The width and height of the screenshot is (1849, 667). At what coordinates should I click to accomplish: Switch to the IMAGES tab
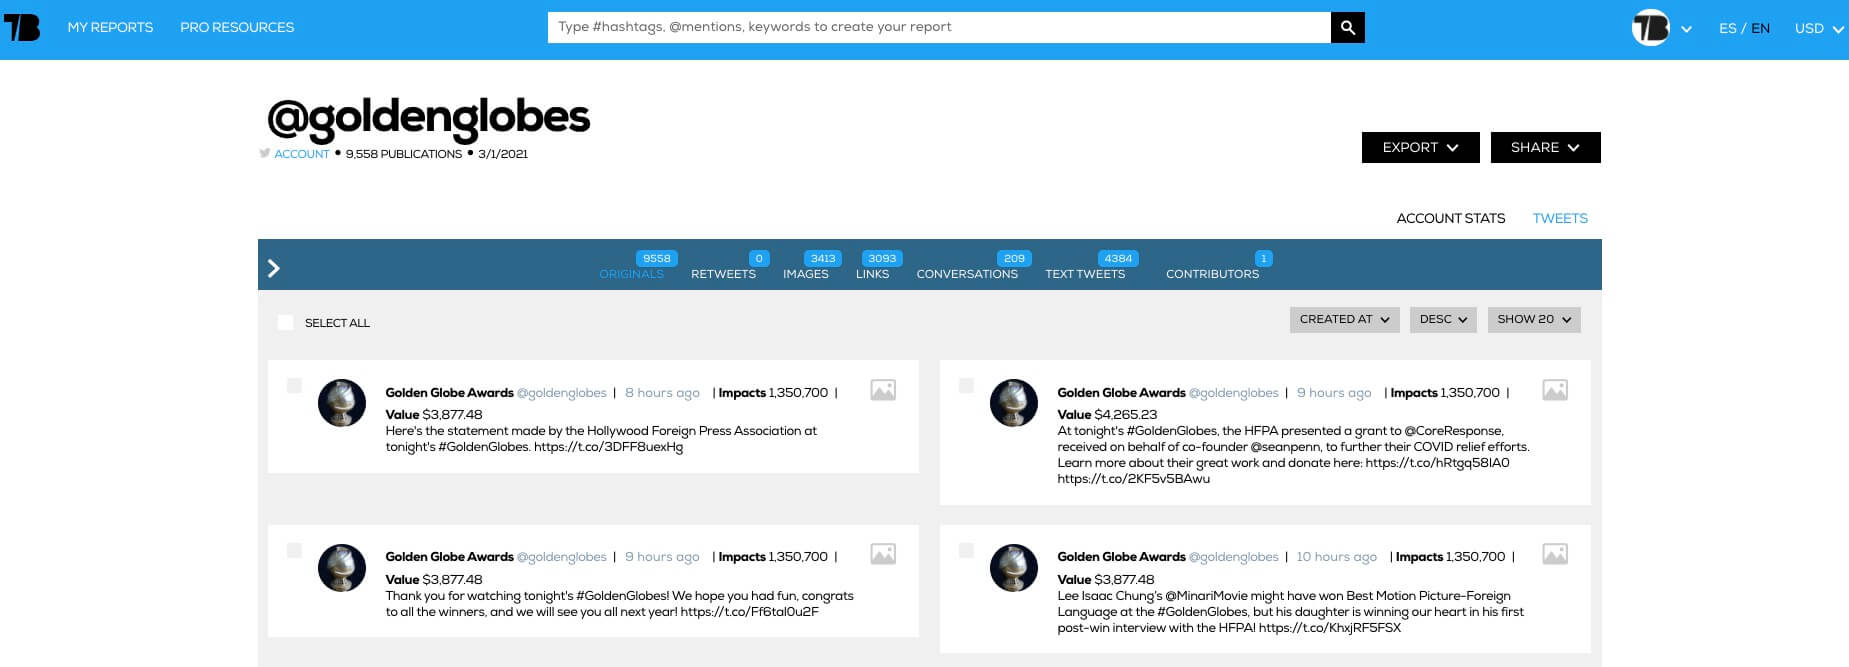[806, 273]
